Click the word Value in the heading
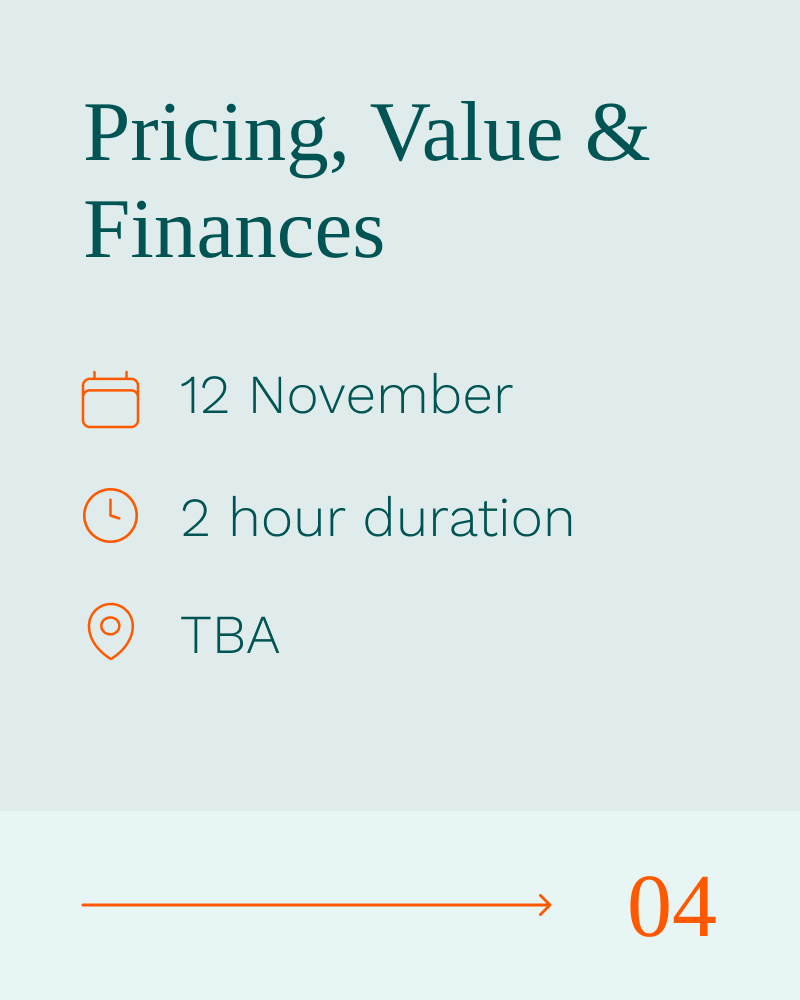The height and width of the screenshot is (1000, 800). (x=466, y=133)
